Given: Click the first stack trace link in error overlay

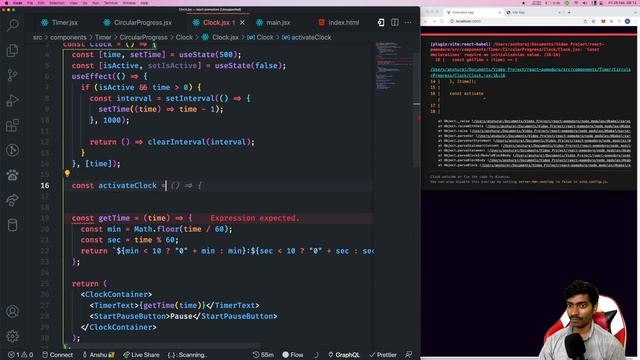Looking at the screenshot, I should coord(551,121).
